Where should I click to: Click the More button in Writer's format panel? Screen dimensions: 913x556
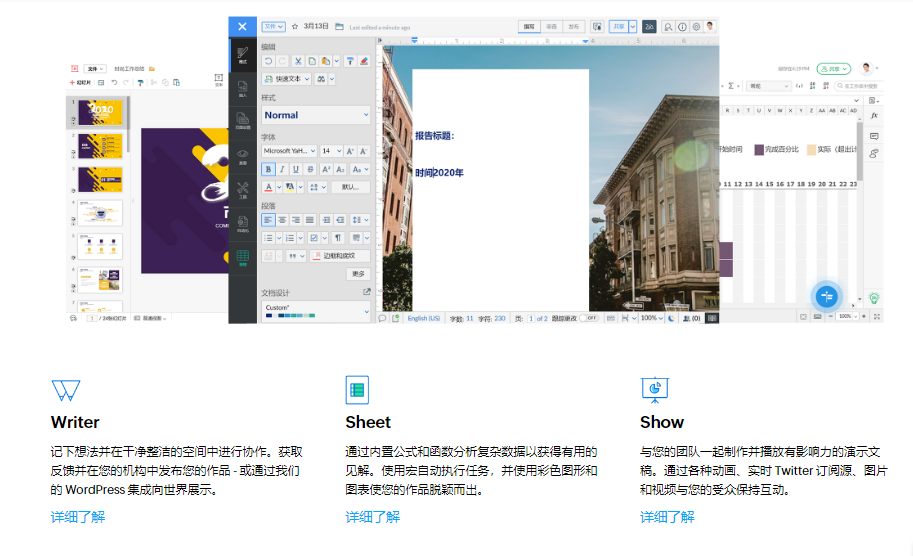[x=358, y=274]
